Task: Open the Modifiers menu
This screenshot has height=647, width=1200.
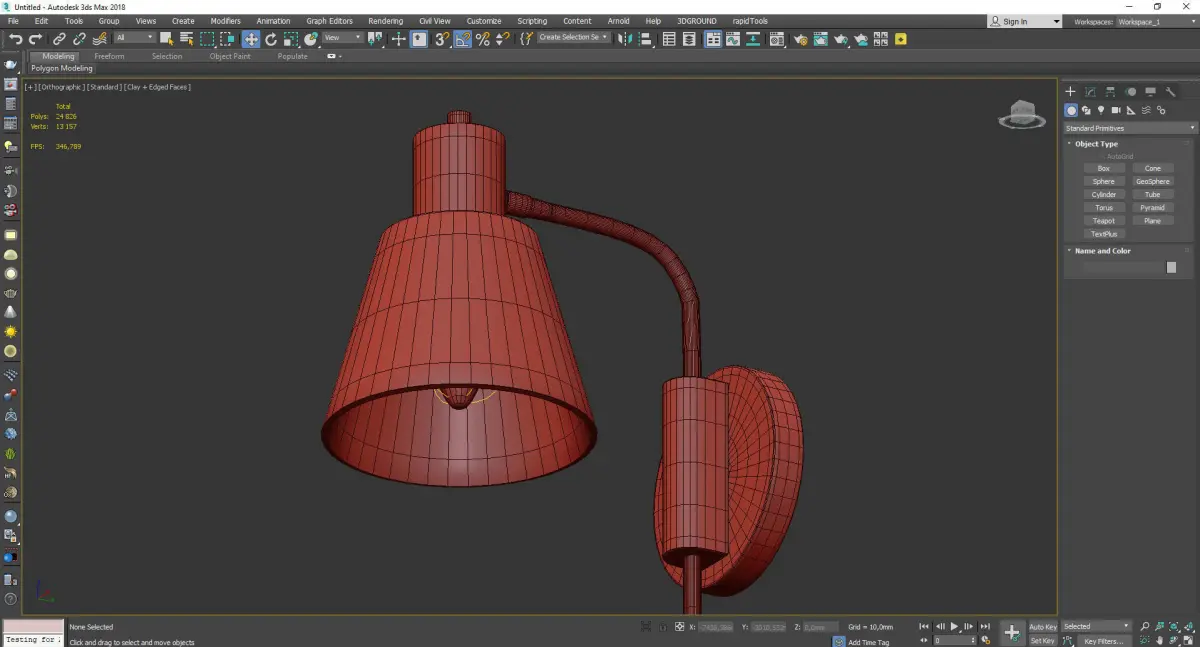Action: (225, 21)
